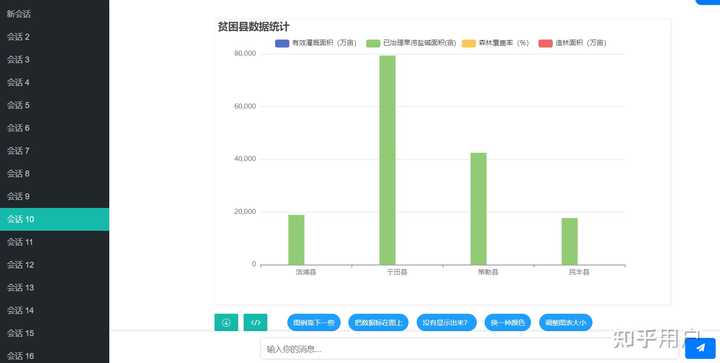Toggle green 已治理旱涝盐碱面积 legend series

pyautogui.click(x=411, y=43)
